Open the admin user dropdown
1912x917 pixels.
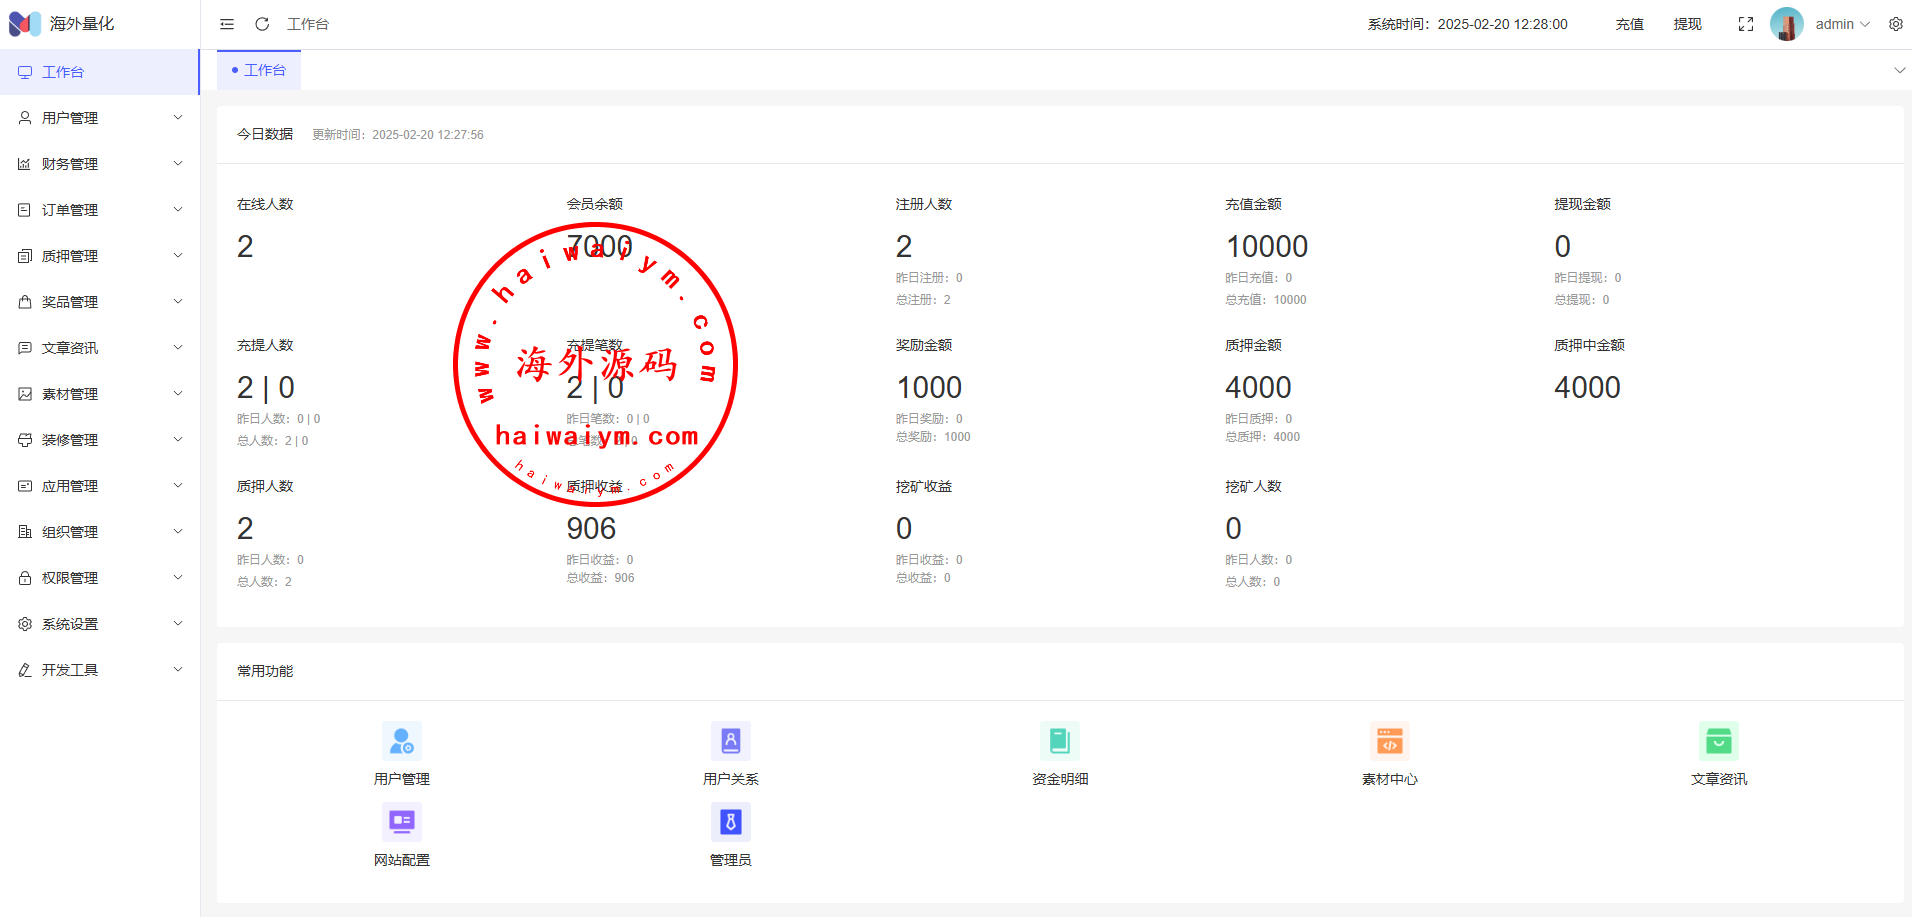[x=1841, y=24]
